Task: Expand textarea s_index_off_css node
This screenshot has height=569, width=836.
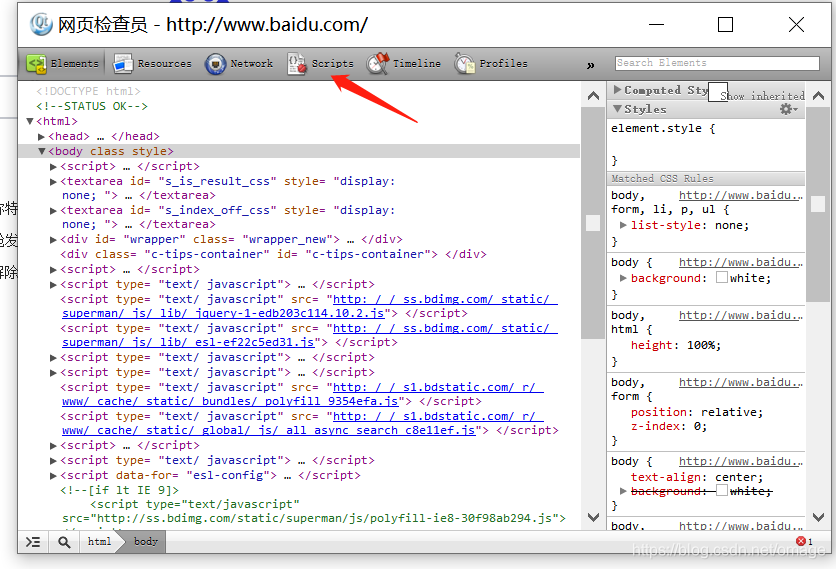Action: pos(53,211)
